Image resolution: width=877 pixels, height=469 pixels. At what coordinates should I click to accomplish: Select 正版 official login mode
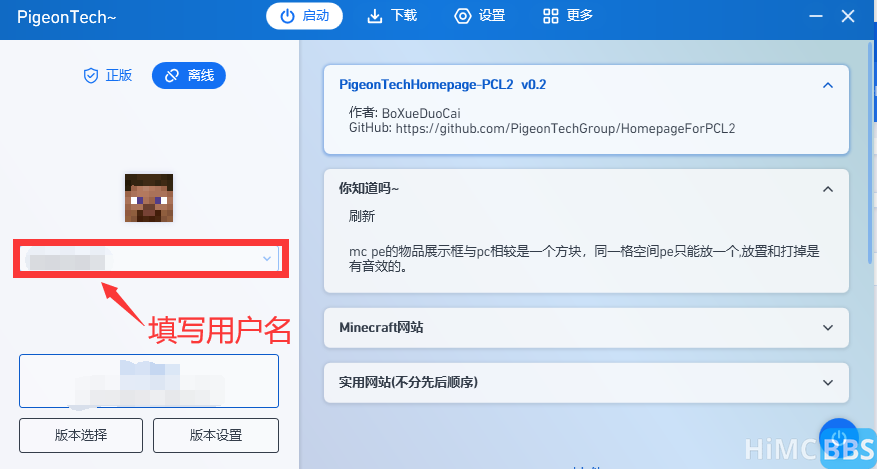coord(107,75)
